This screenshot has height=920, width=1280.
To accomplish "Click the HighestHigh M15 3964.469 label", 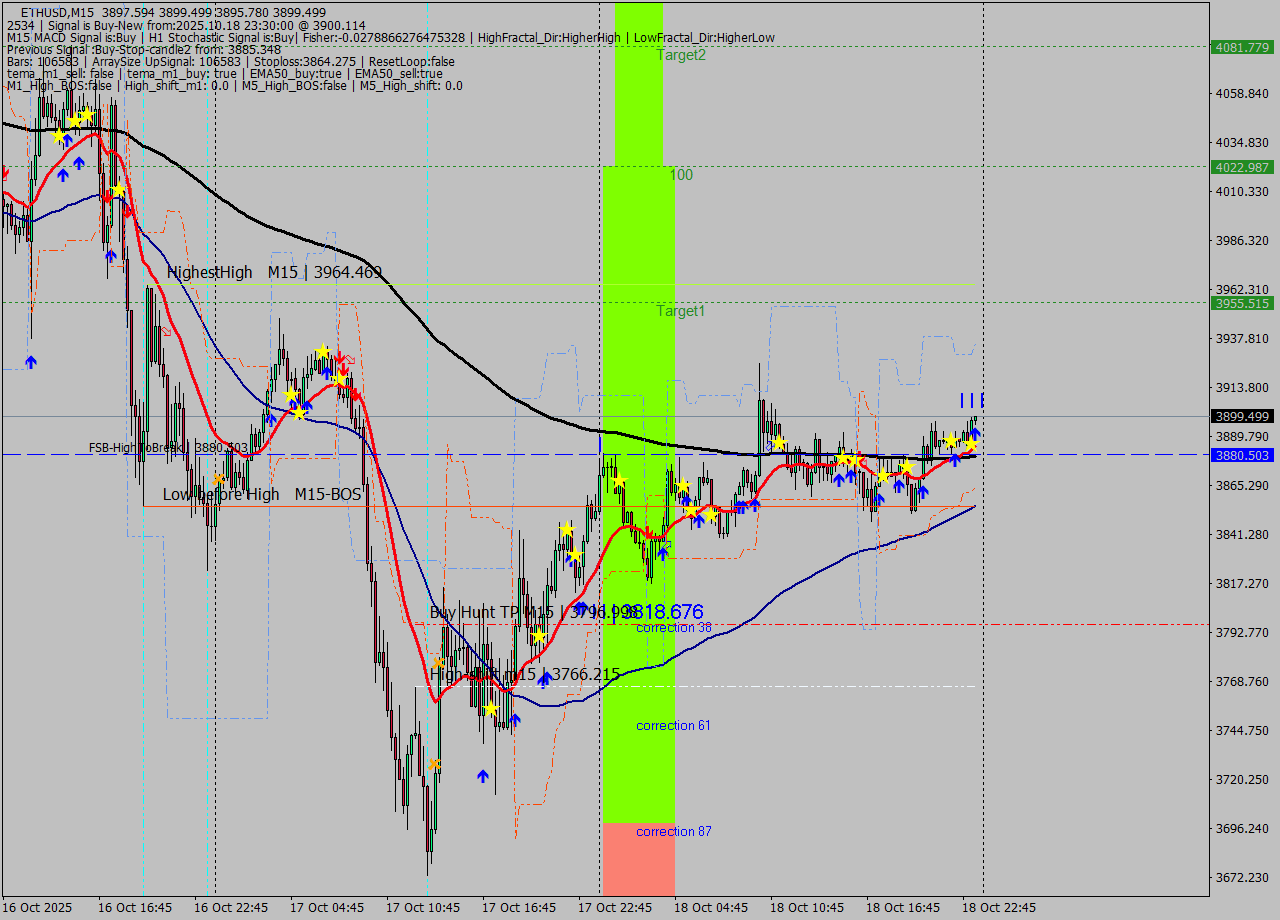I will (x=274, y=272).
